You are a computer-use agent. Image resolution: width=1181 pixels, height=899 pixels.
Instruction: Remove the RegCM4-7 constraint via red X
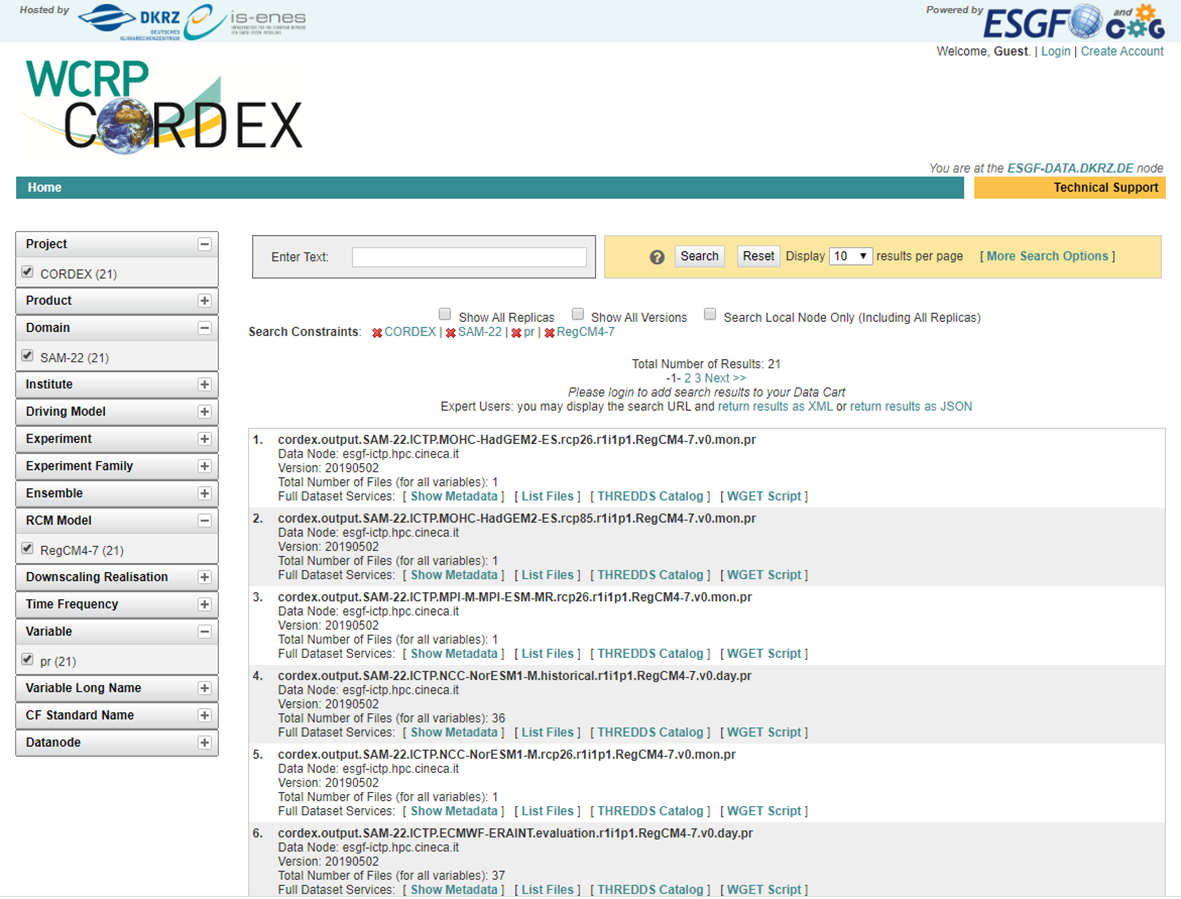(549, 333)
